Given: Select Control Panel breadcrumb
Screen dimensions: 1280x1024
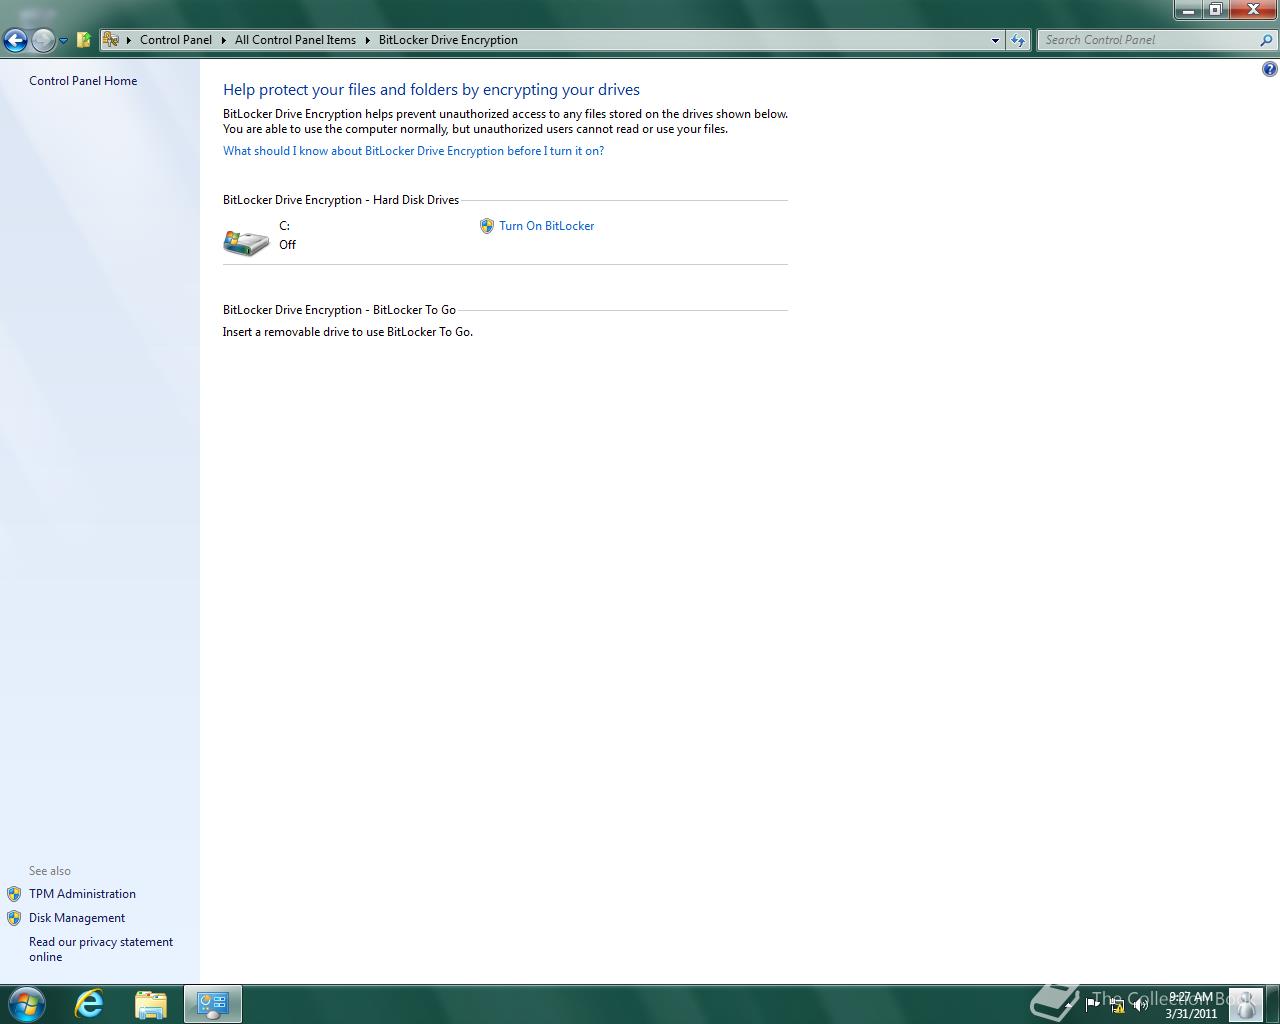Looking at the screenshot, I should point(176,40).
